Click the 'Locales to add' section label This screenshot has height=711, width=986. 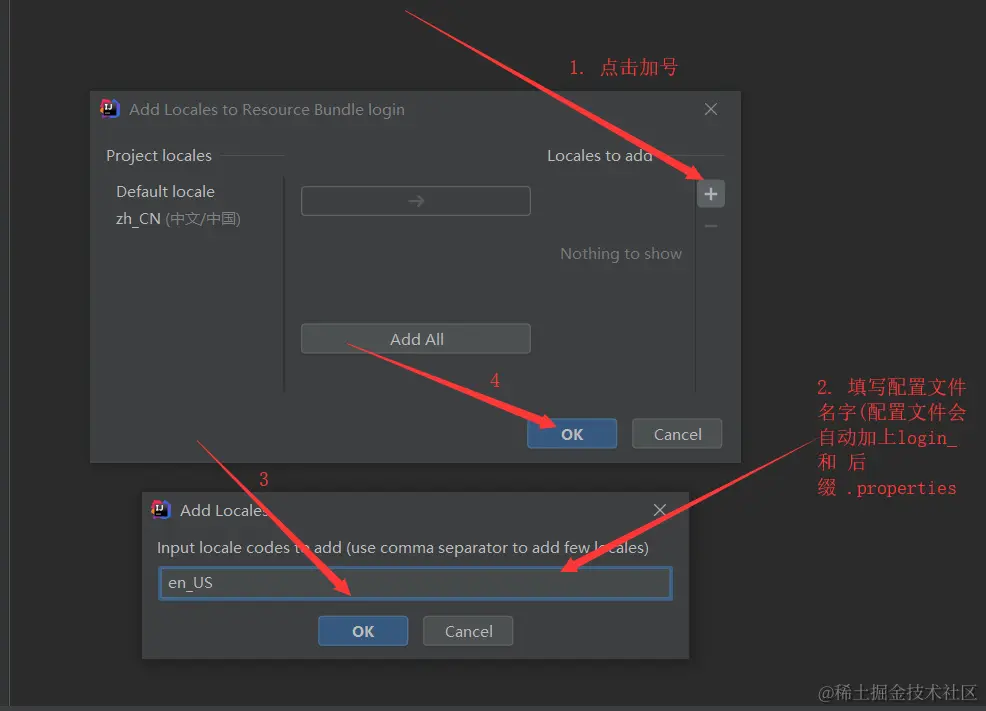click(x=599, y=156)
